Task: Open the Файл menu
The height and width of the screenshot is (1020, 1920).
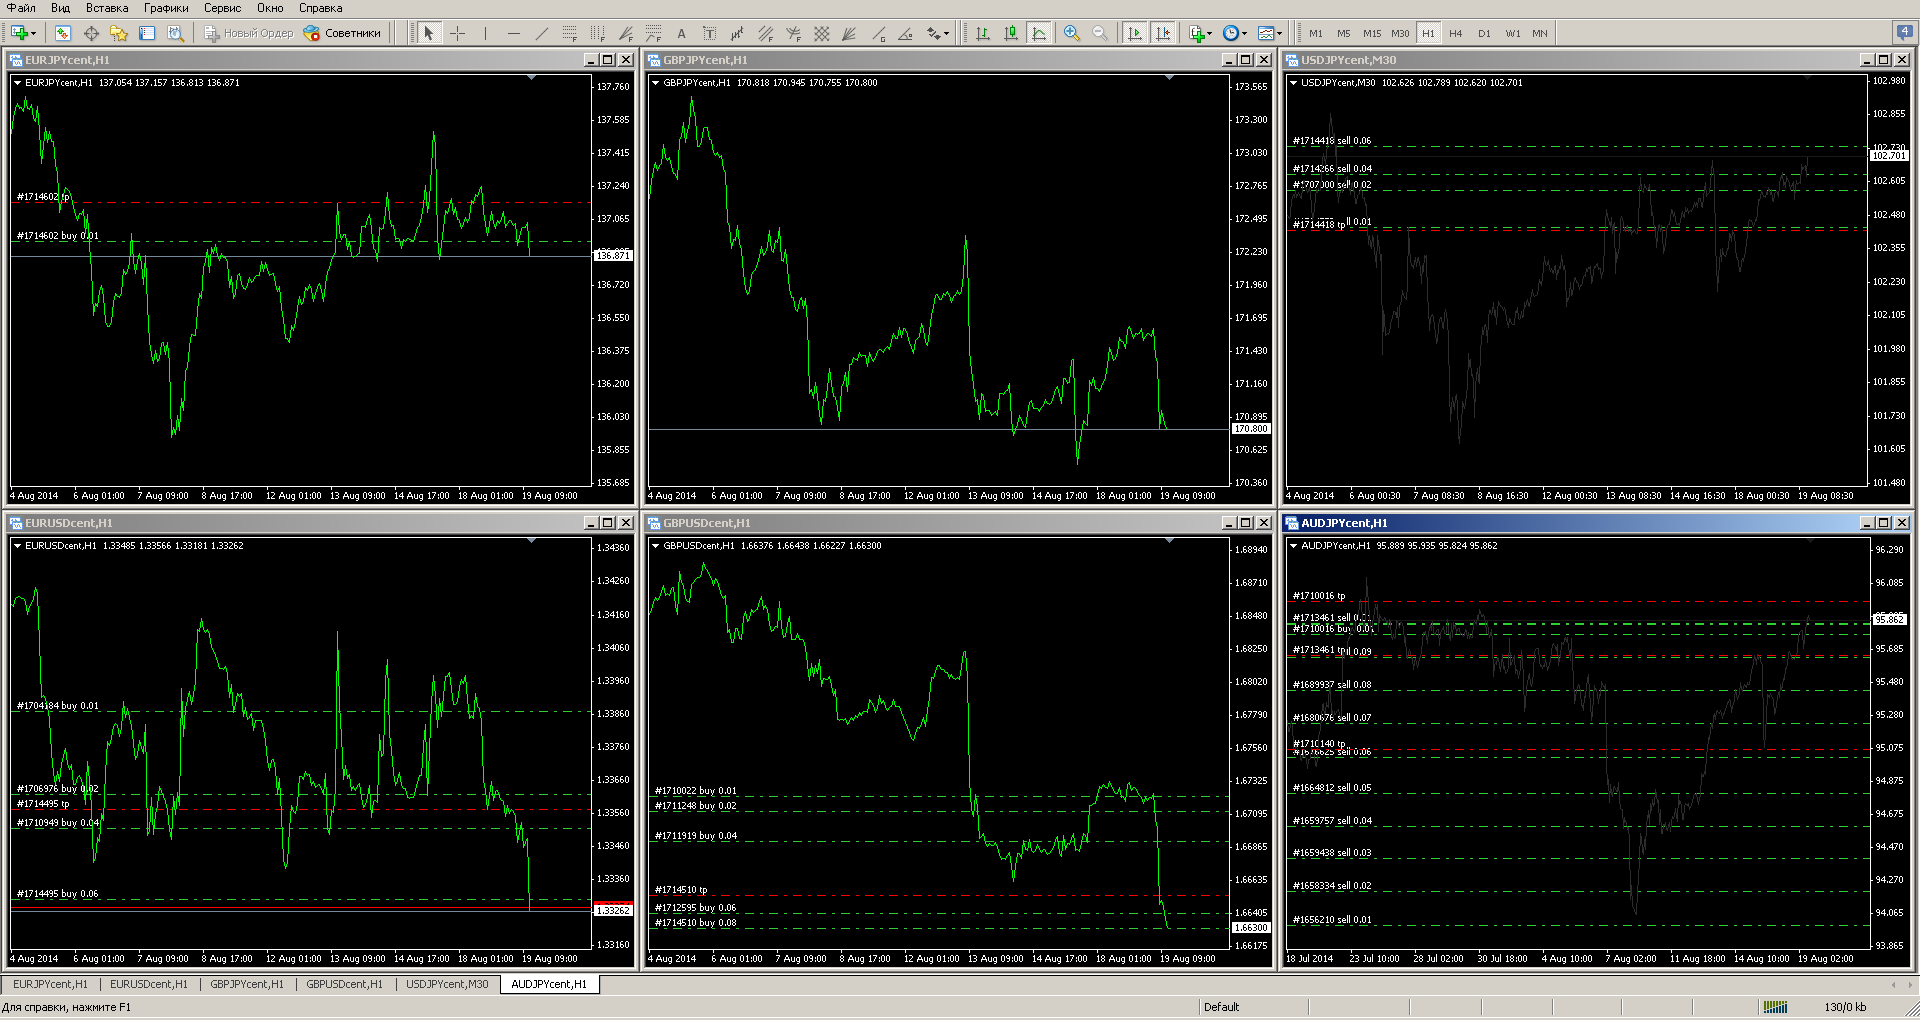Action: (21, 8)
